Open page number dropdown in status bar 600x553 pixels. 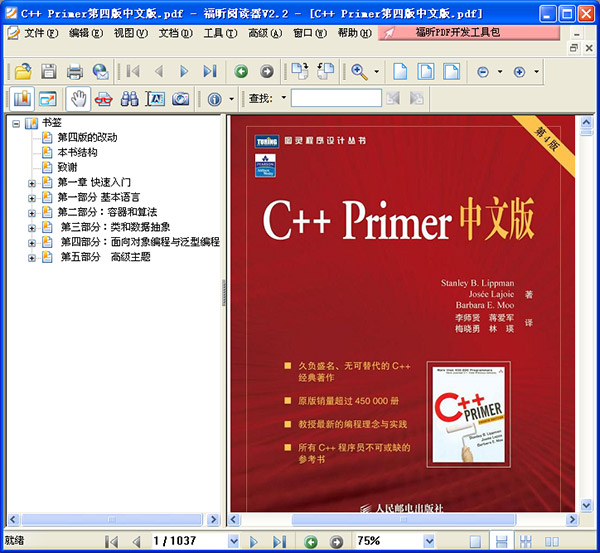click(233, 541)
